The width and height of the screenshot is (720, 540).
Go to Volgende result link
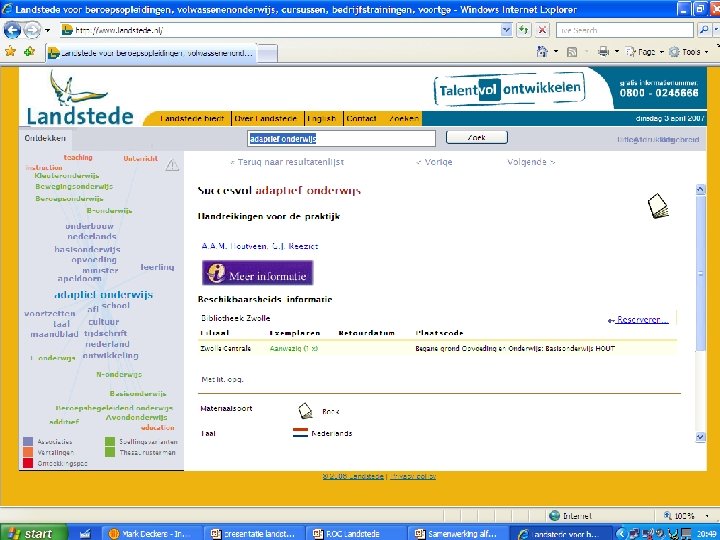[x=531, y=162]
